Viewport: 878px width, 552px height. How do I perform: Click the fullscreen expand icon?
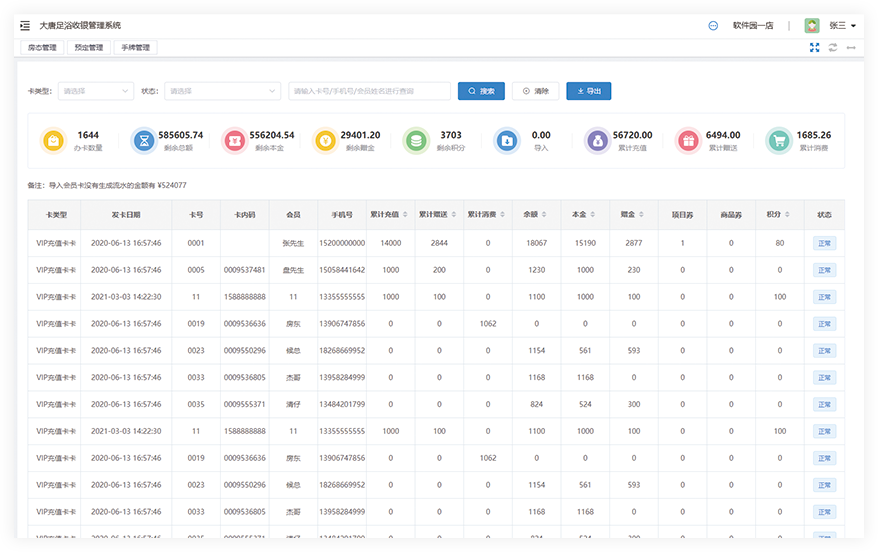coord(815,47)
